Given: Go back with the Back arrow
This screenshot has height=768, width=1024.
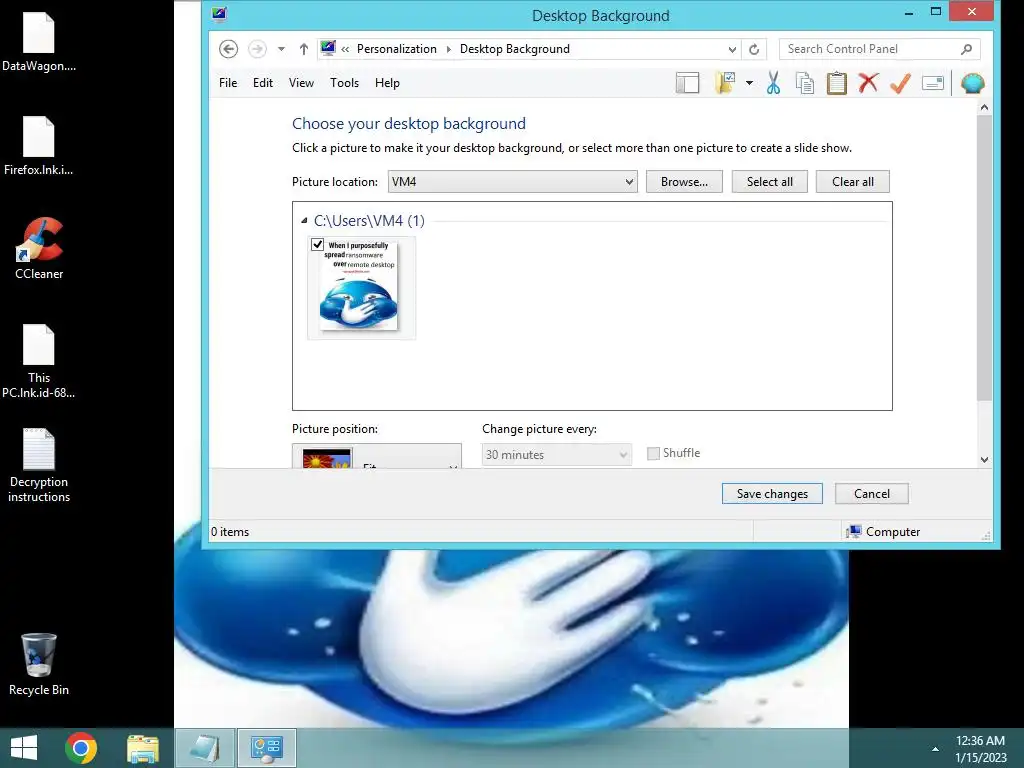Looking at the screenshot, I should (228, 49).
